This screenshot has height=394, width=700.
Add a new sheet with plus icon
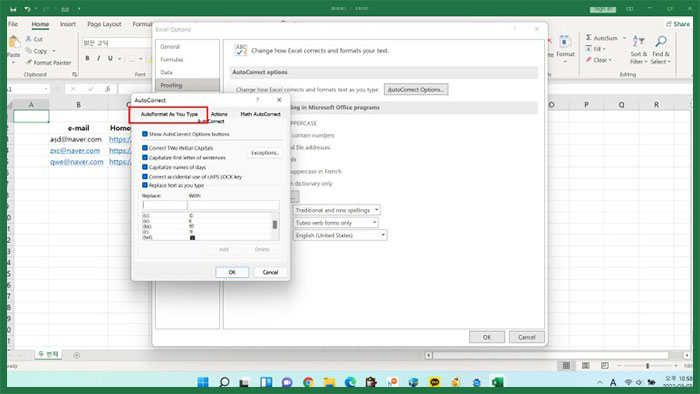(76, 355)
